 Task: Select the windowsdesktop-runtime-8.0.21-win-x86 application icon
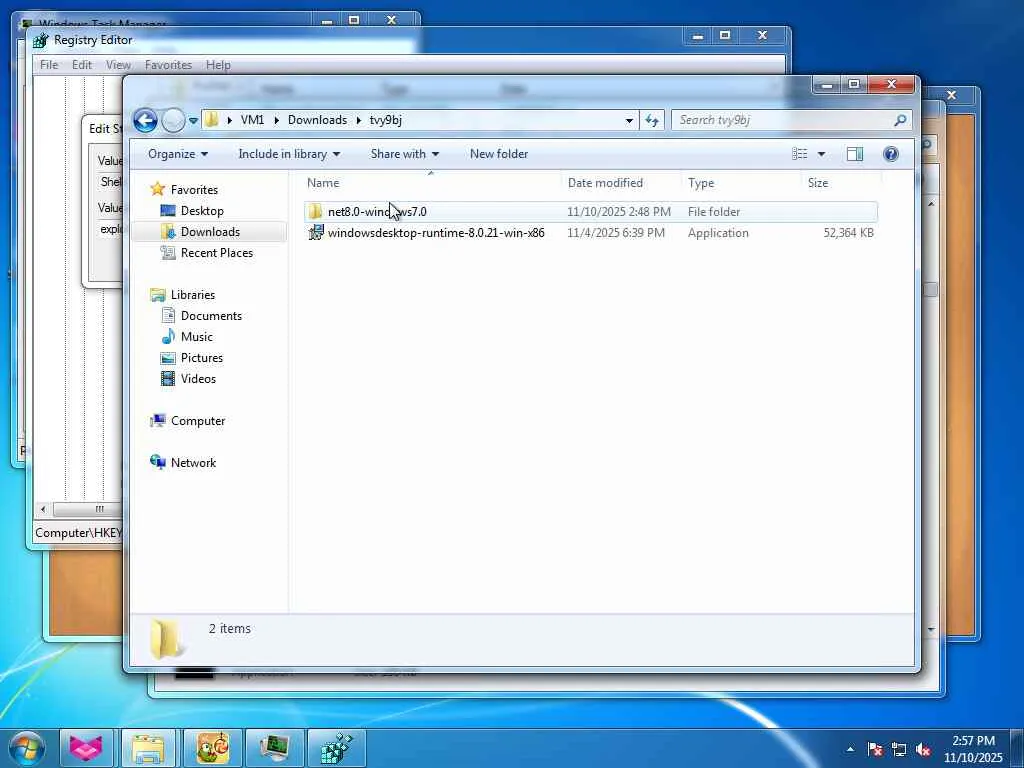[x=316, y=232]
